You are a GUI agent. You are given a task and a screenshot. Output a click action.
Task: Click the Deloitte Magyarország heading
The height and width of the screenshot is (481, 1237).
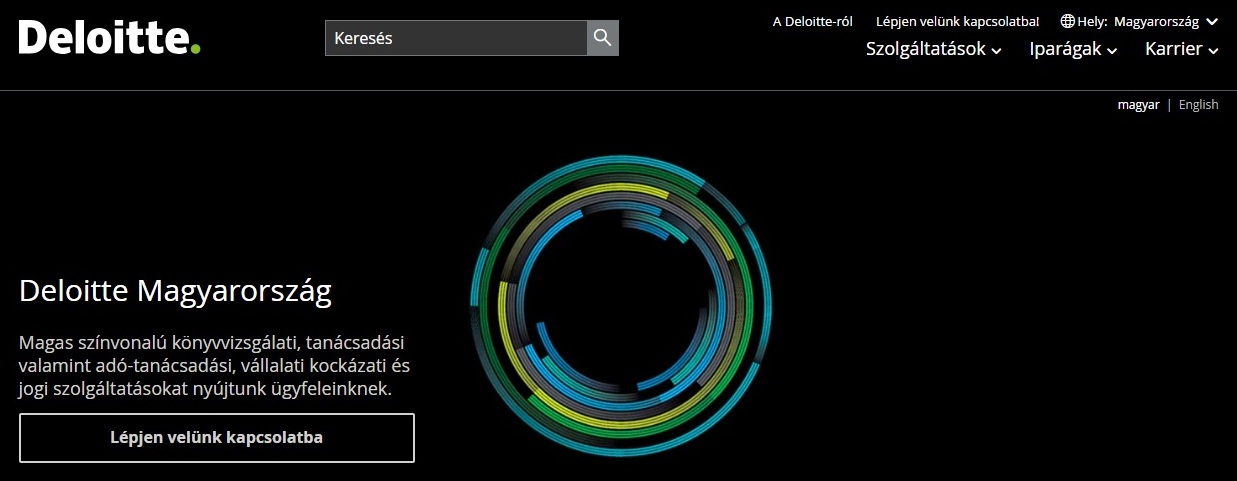[176, 292]
